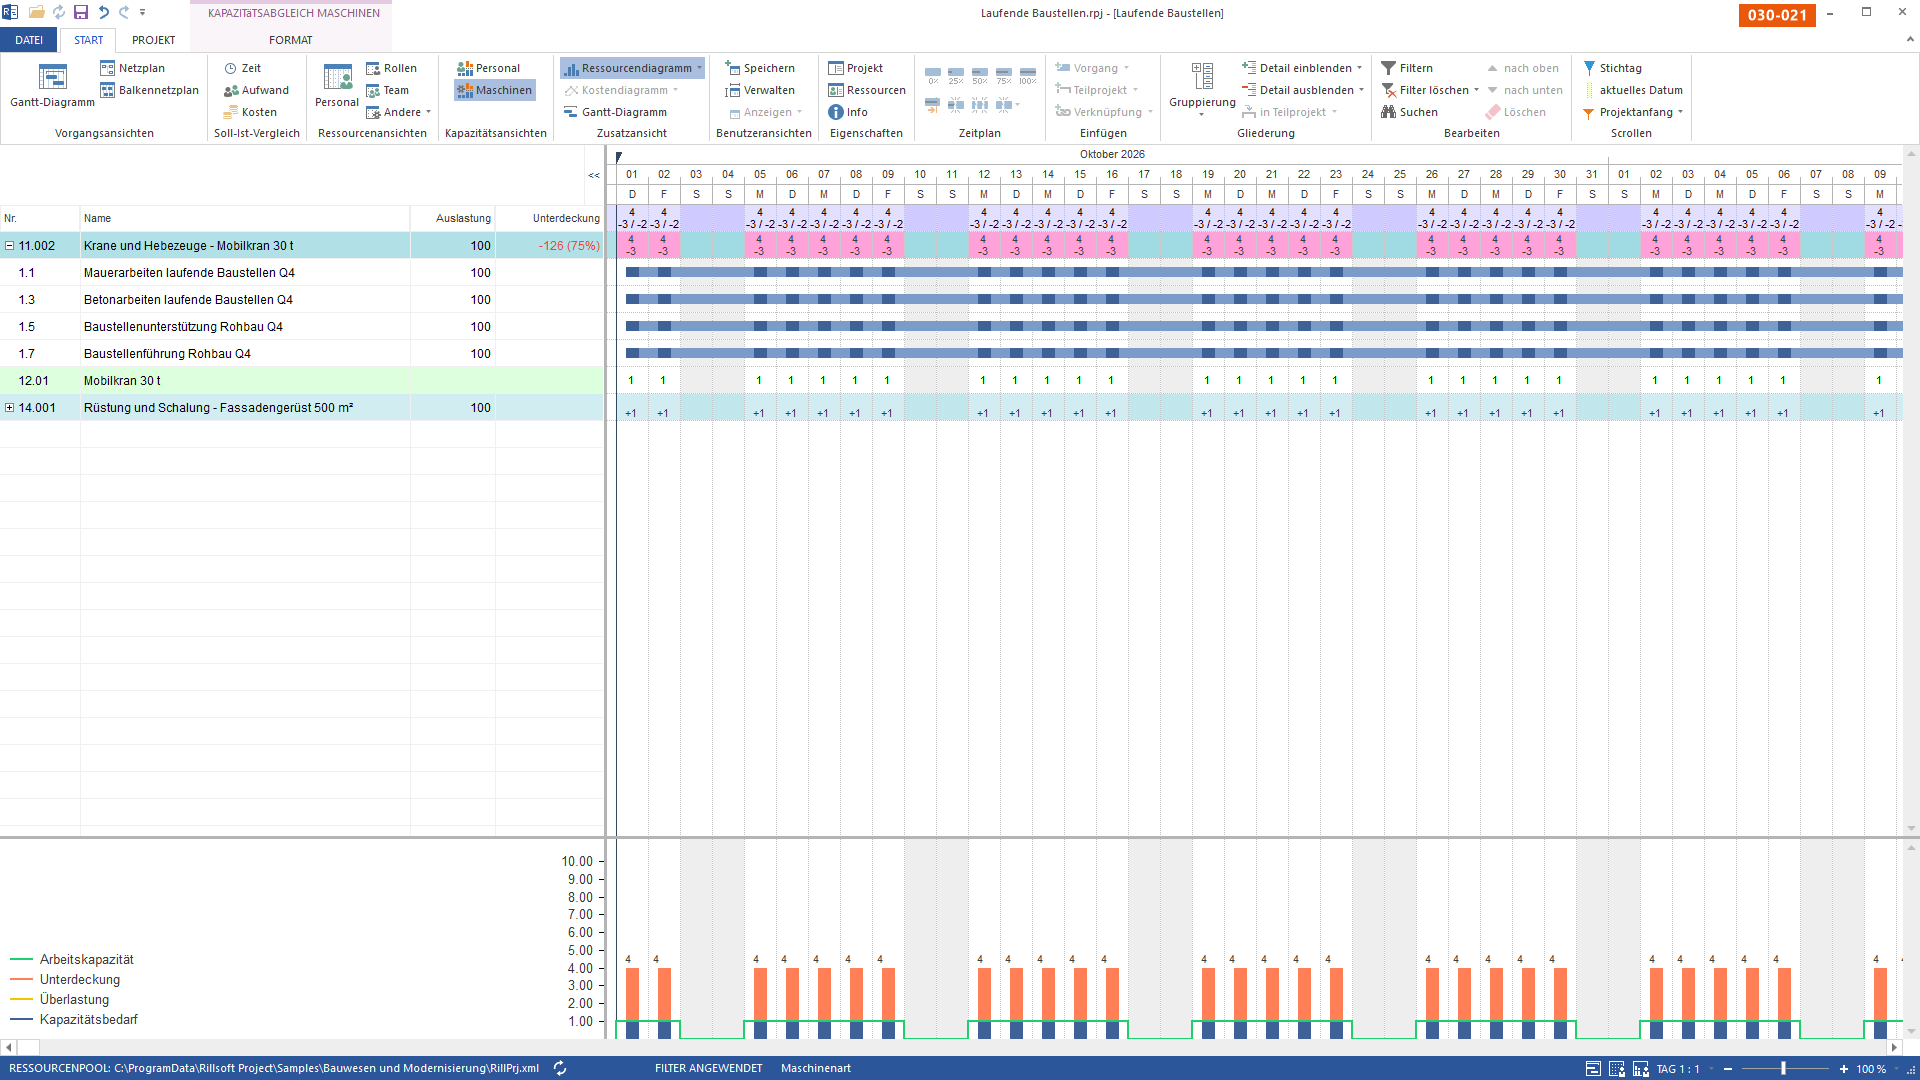Open Filter löschen dropdown
Image resolution: width=1920 pixels, height=1080 pixels.
(1476, 90)
